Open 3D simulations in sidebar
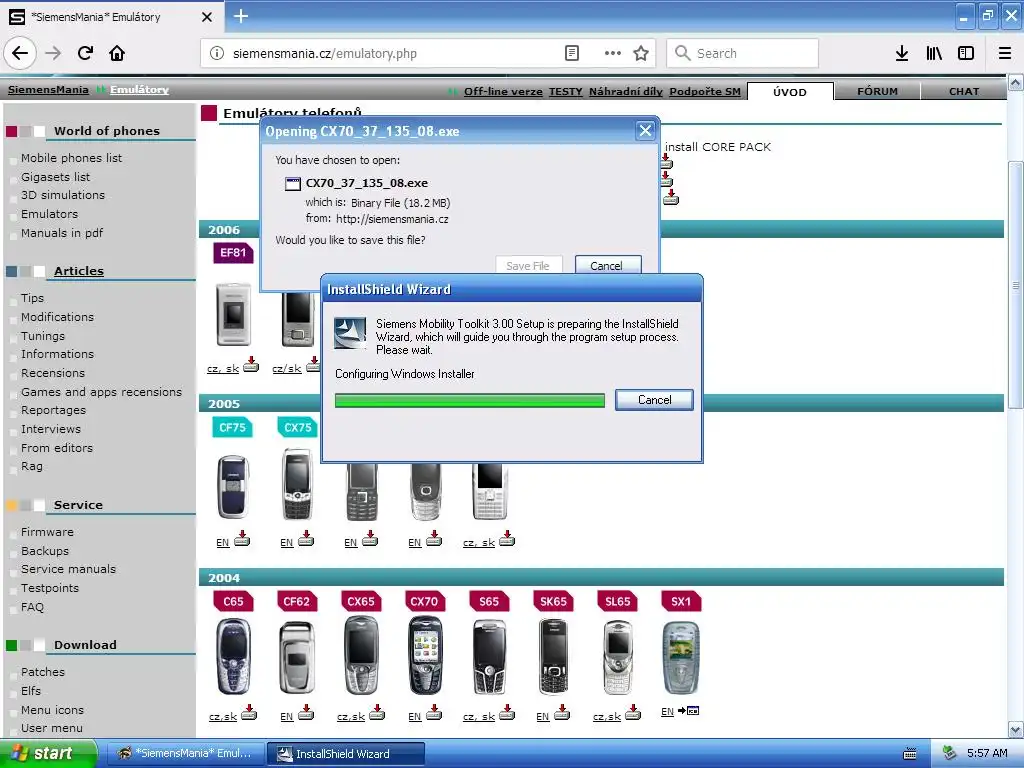The width and height of the screenshot is (1024, 768). [x=63, y=195]
